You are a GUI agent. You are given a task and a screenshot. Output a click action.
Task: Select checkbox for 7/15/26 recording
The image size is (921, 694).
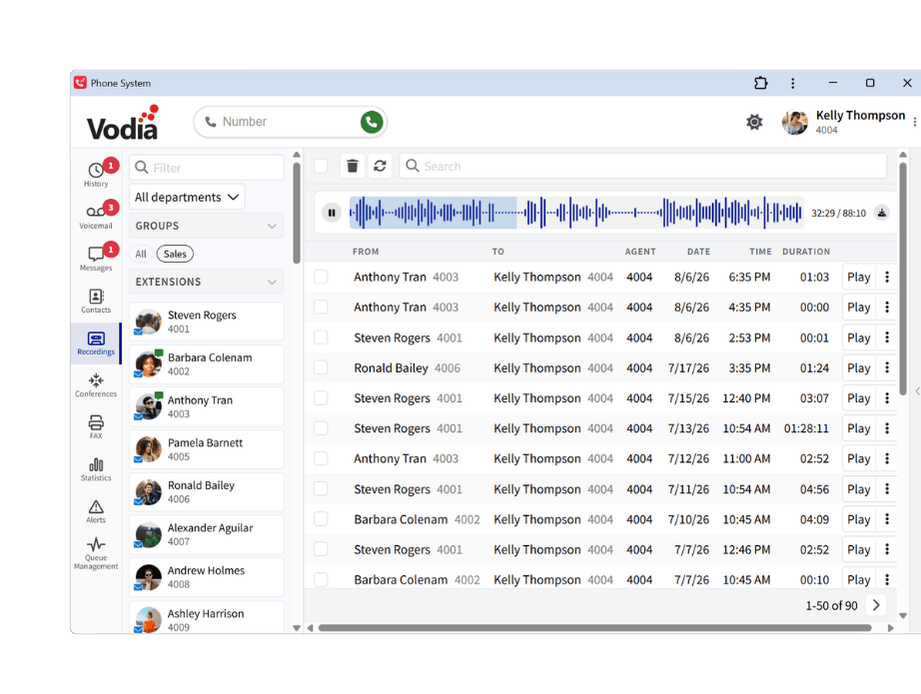tap(321, 398)
